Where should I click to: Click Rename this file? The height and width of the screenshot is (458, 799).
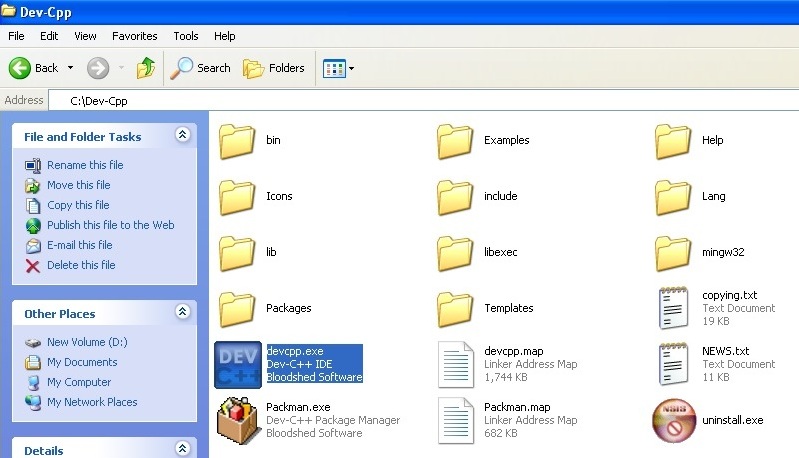point(85,165)
